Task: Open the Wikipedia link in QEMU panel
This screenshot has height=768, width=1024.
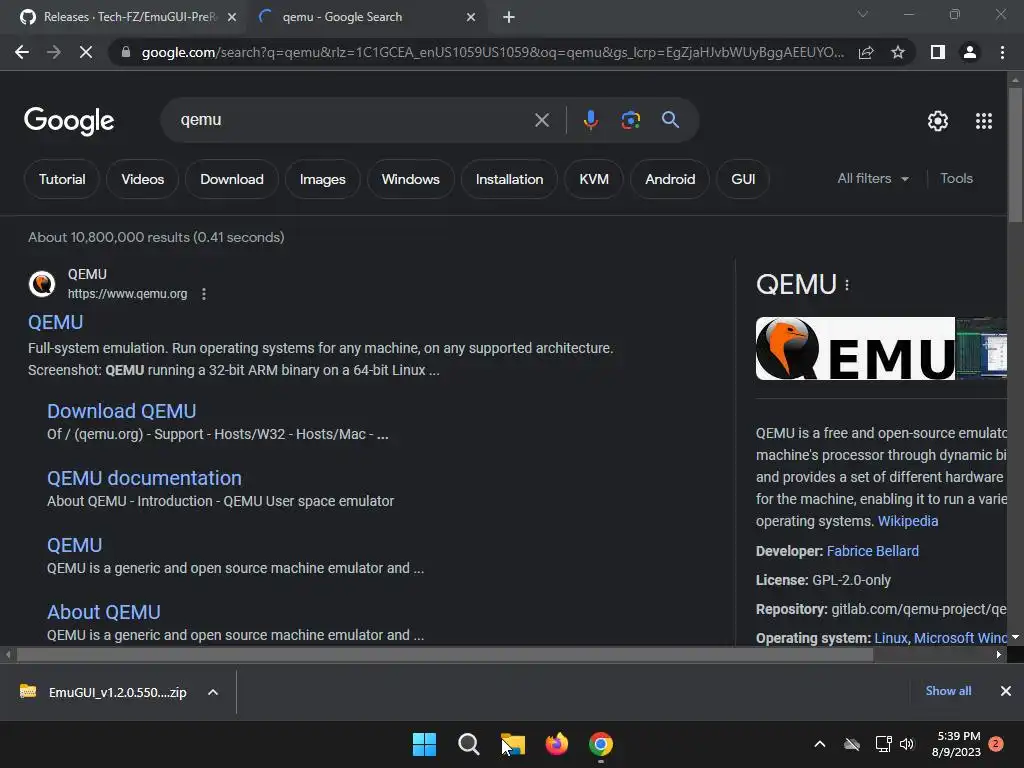Action: click(x=908, y=521)
